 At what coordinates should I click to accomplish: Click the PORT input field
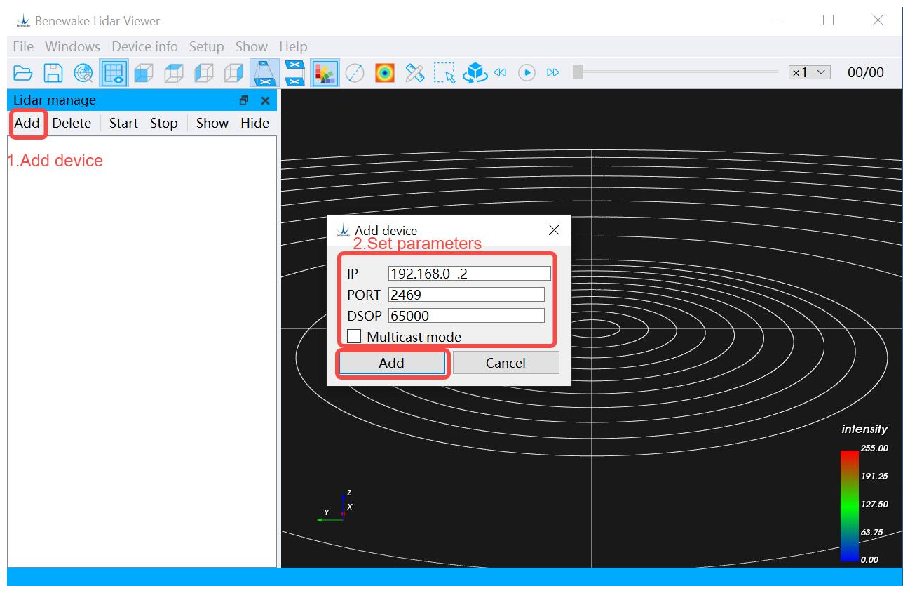466,295
